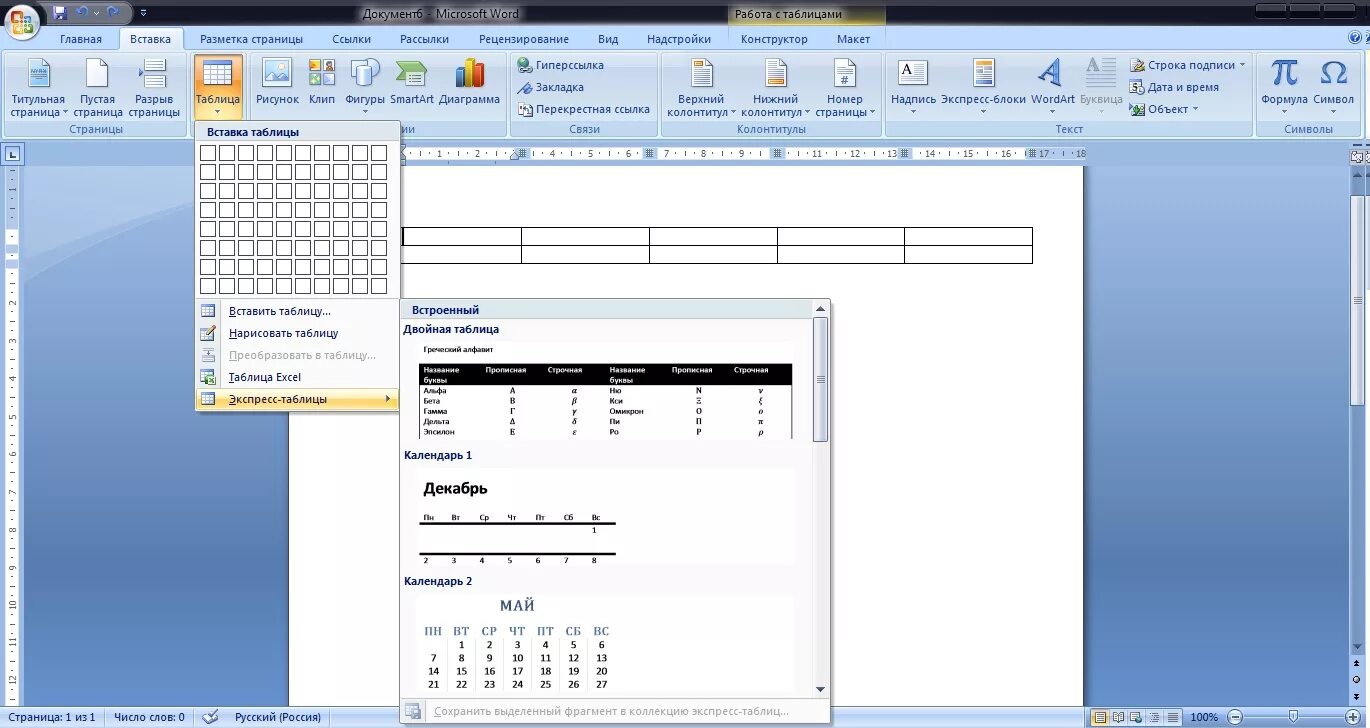Click the Число слов word count
Image resolution: width=1370 pixels, height=728 pixels.
click(149, 717)
